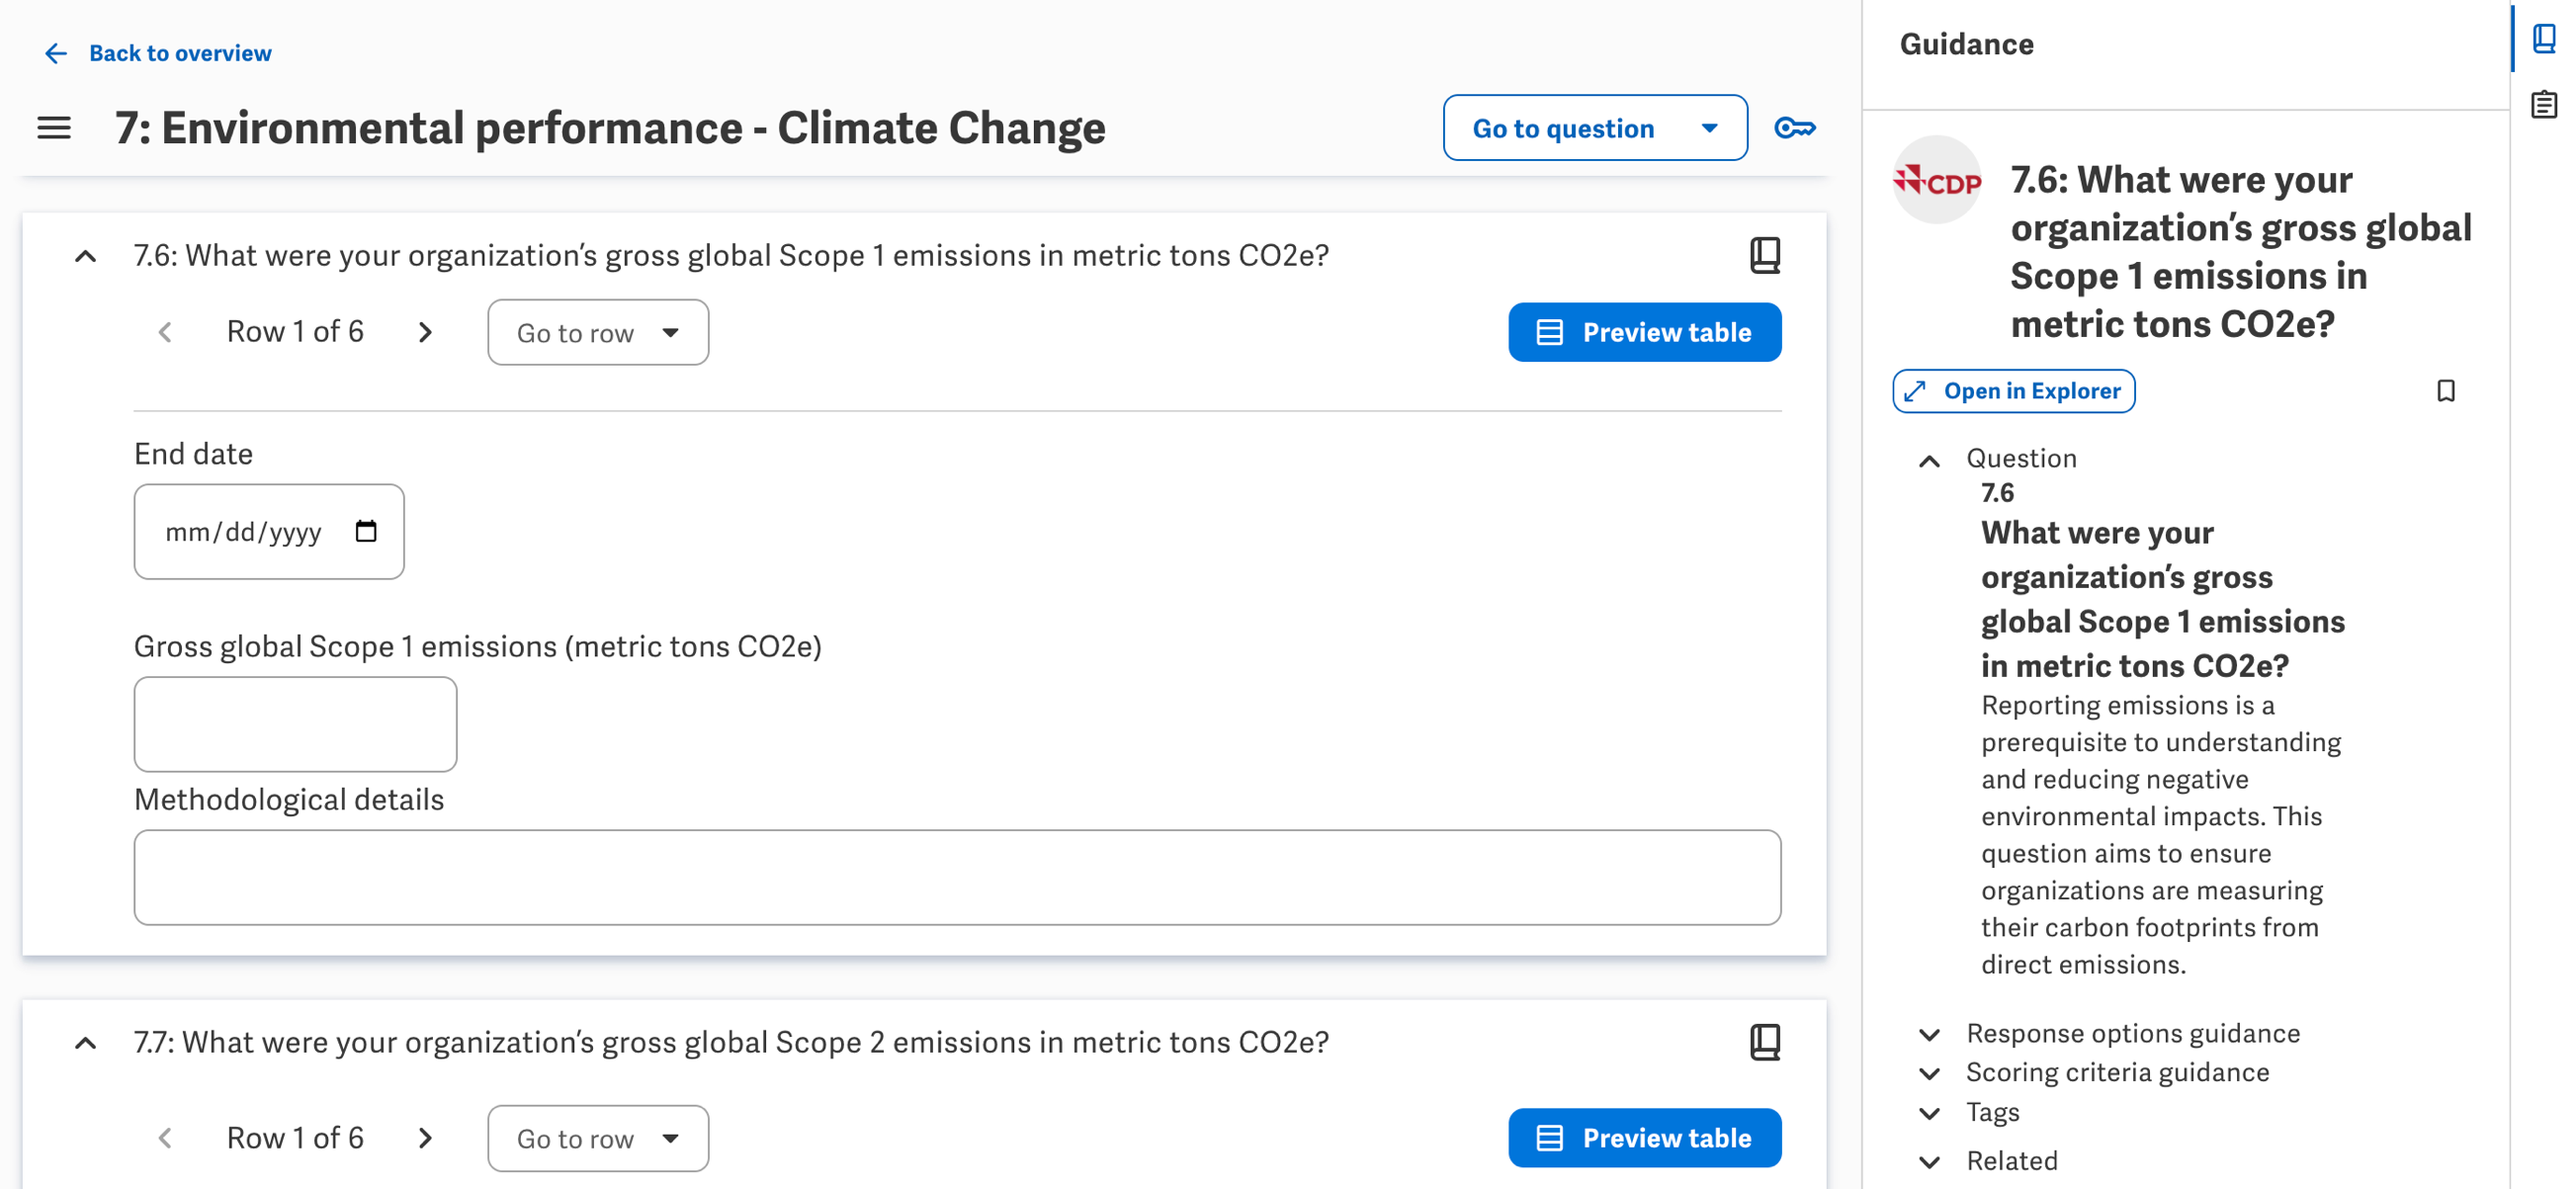Click Open in Explorer in the Guidance panel
2576x1189 pixels.
[2013, 390]
